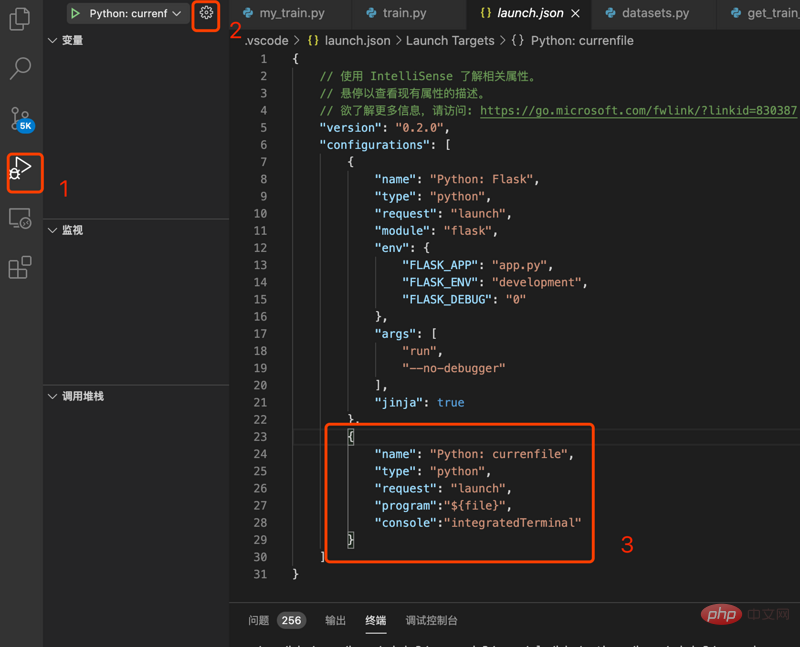Open the Run and Debug view icon
Image resolution: width=800 pixels, height=647 pixels.
tap(22, 169)
